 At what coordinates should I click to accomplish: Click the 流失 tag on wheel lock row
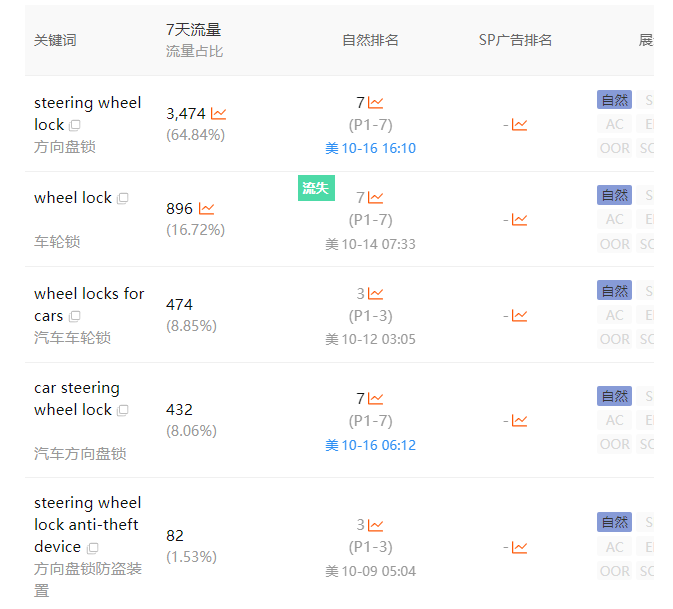click(315, 187)
